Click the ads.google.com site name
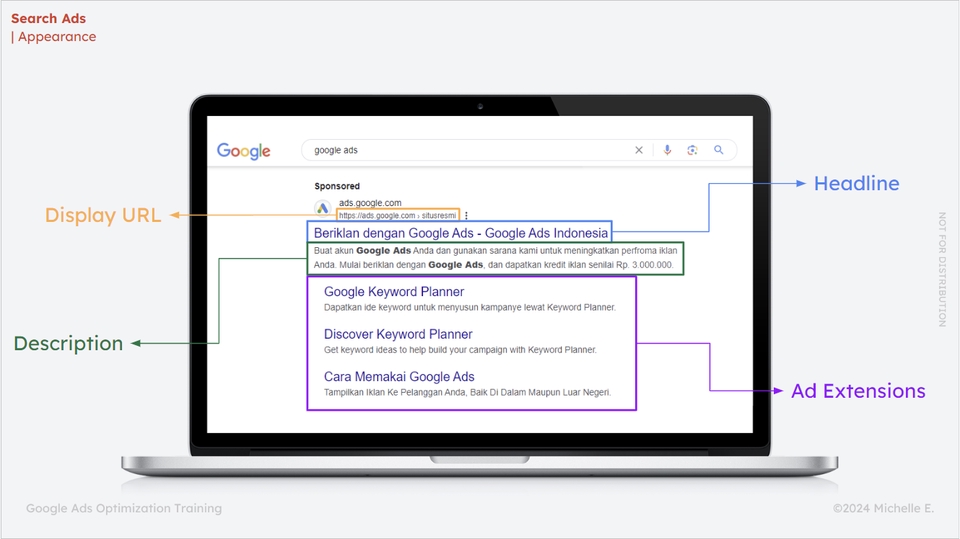Viewport: 960px width, 539px height. click(370, 203)
